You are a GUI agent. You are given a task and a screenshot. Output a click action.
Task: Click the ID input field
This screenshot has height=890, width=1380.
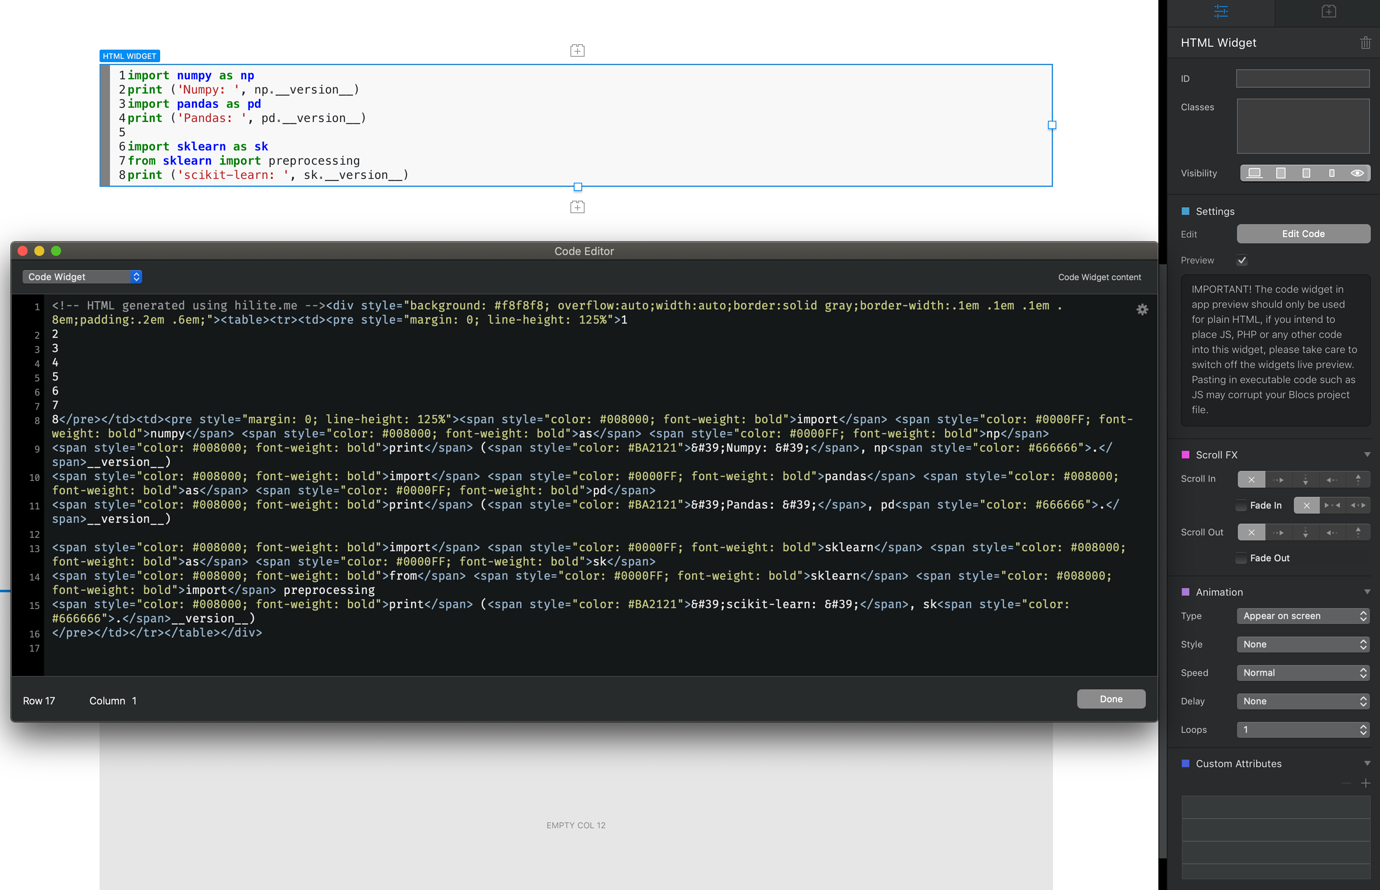pos(1303,78)
